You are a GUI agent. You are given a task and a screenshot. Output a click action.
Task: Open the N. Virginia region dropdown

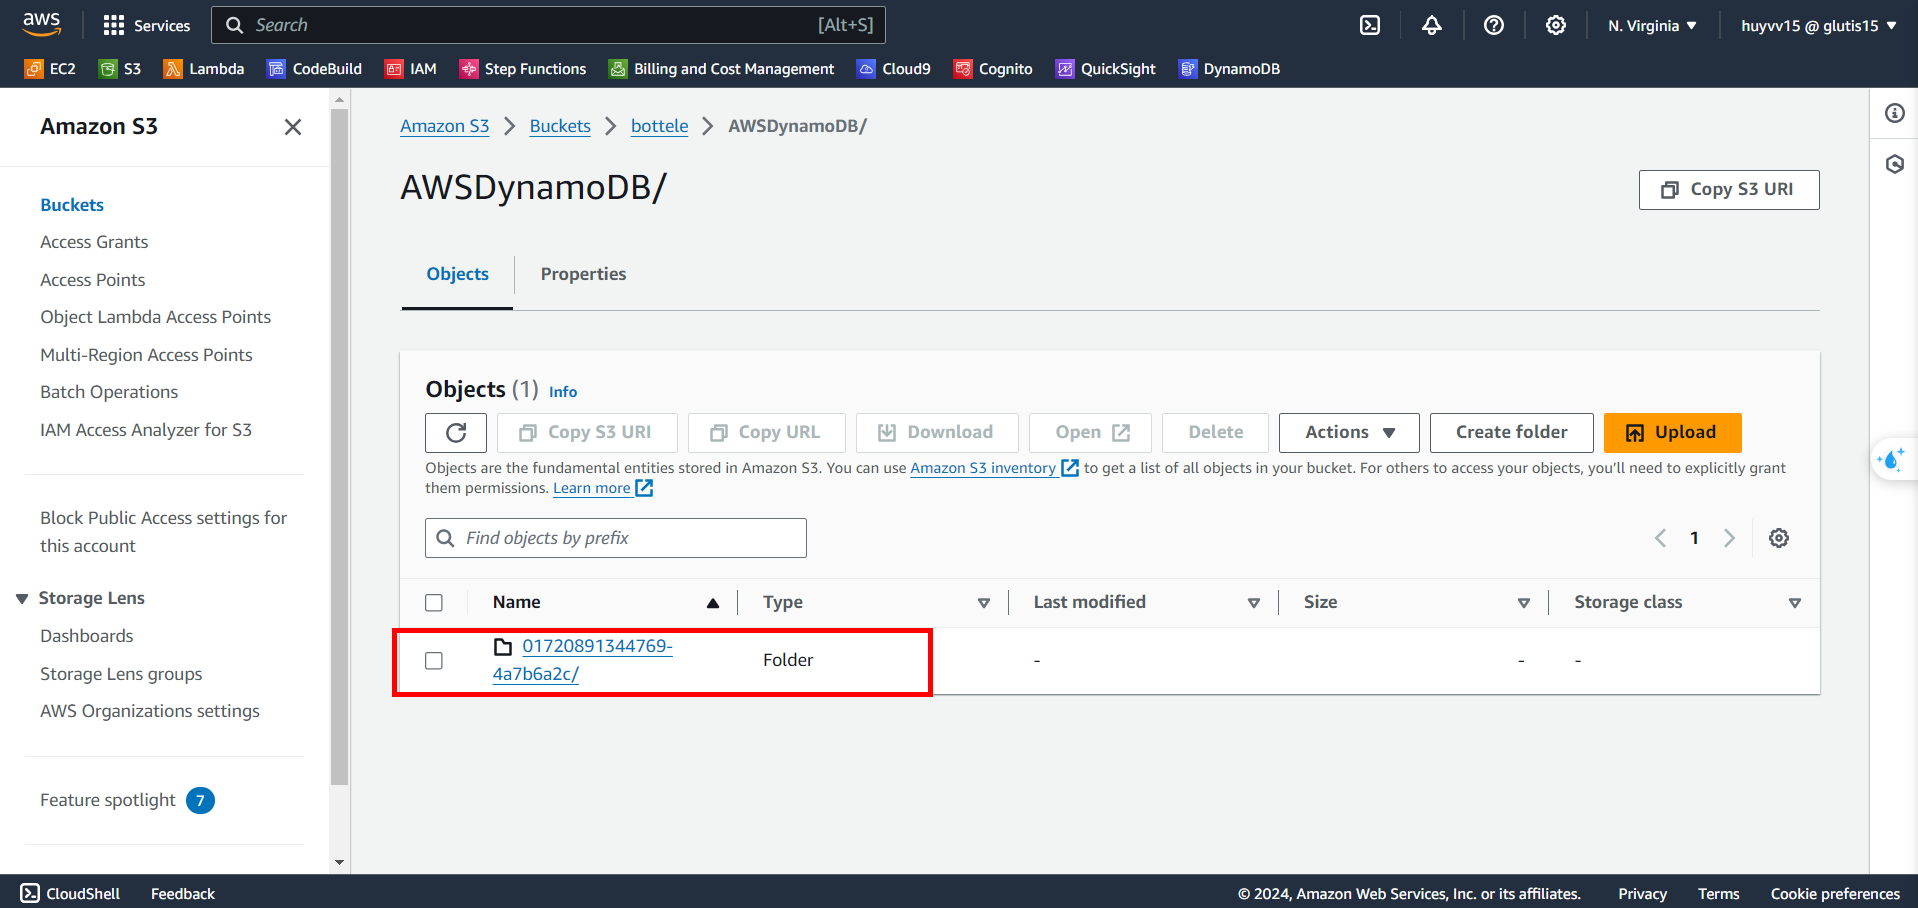tap(1652, 26)
